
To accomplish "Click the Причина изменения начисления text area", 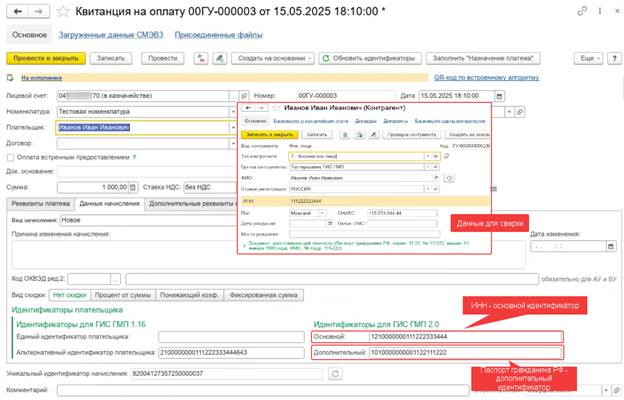I will click(268, 254).
